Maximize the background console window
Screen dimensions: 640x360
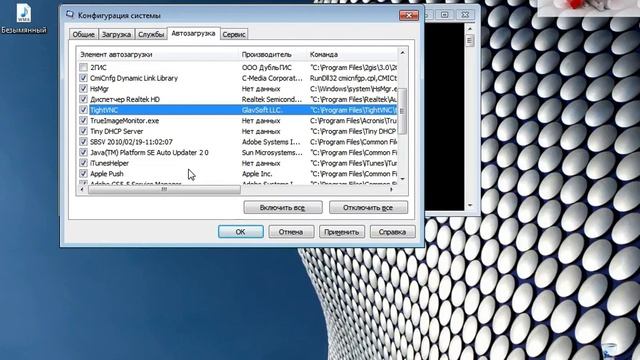pos(444,15)
